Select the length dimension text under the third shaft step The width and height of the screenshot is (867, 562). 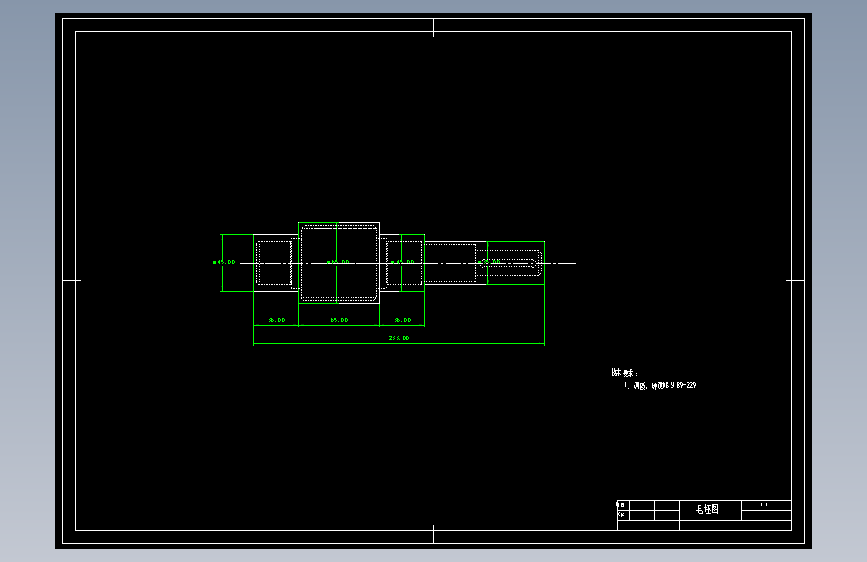403,320
